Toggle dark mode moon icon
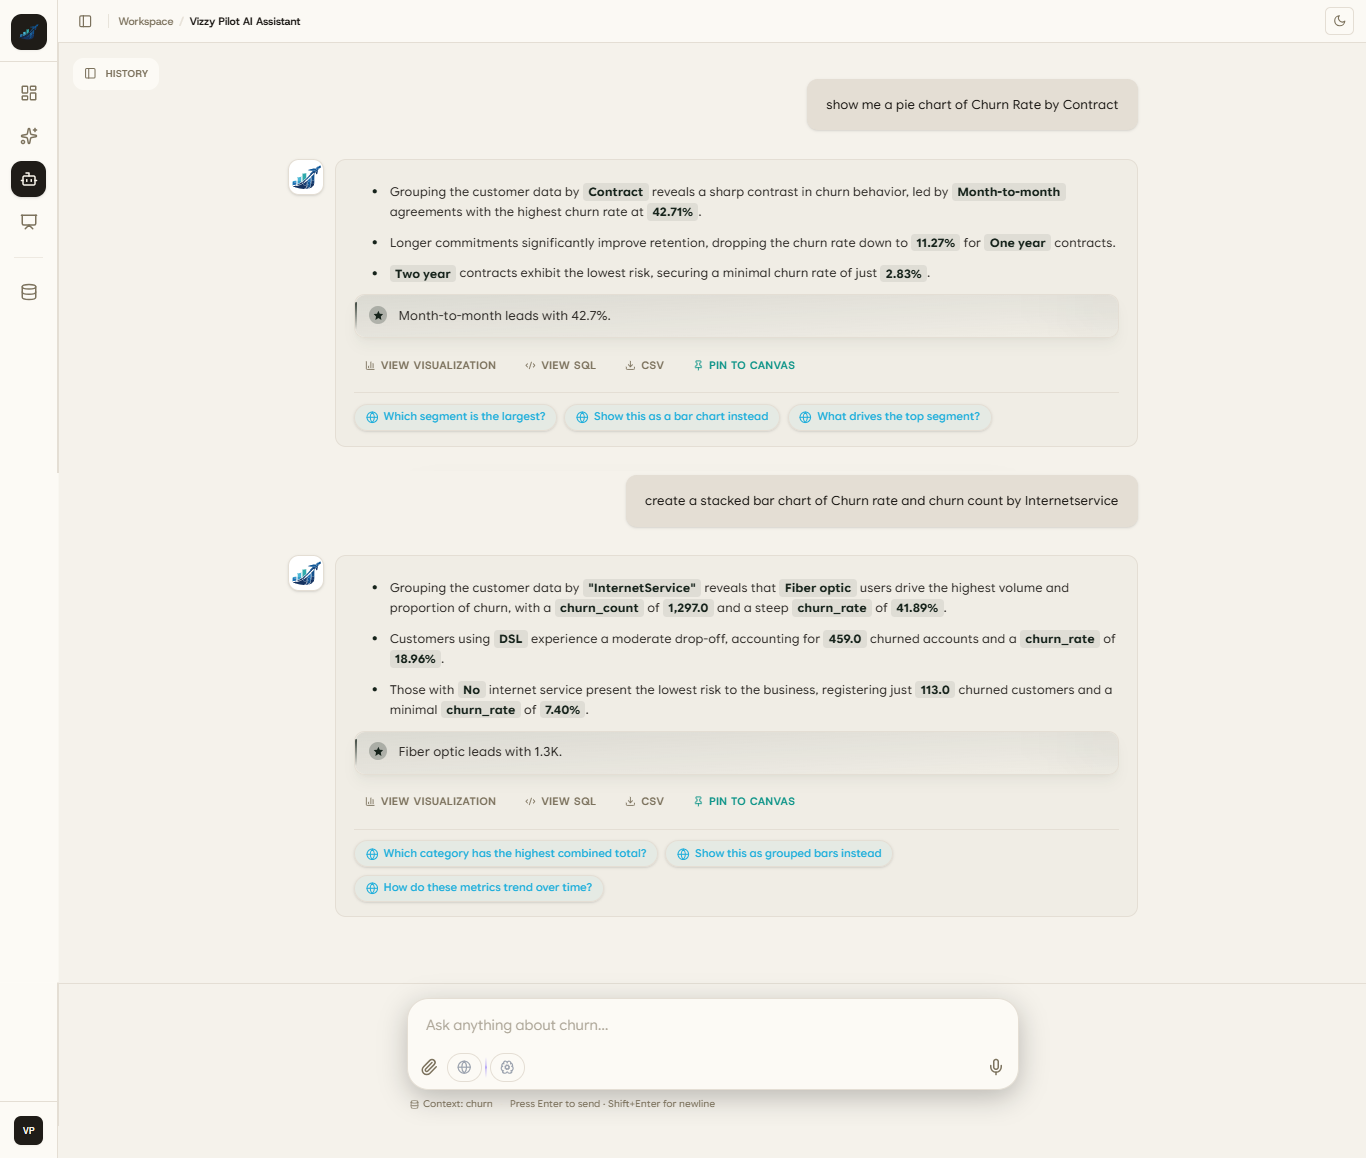 1339,21
